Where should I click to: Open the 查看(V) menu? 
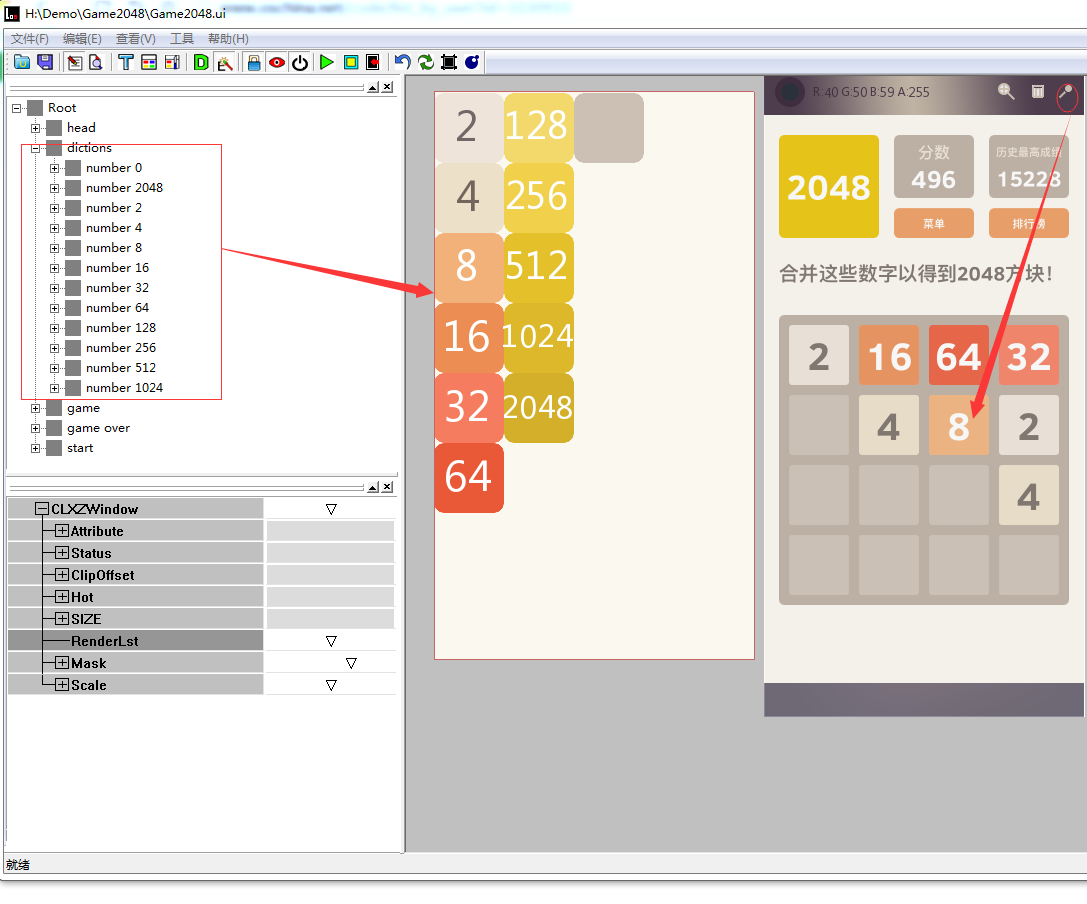click(135, 38)
